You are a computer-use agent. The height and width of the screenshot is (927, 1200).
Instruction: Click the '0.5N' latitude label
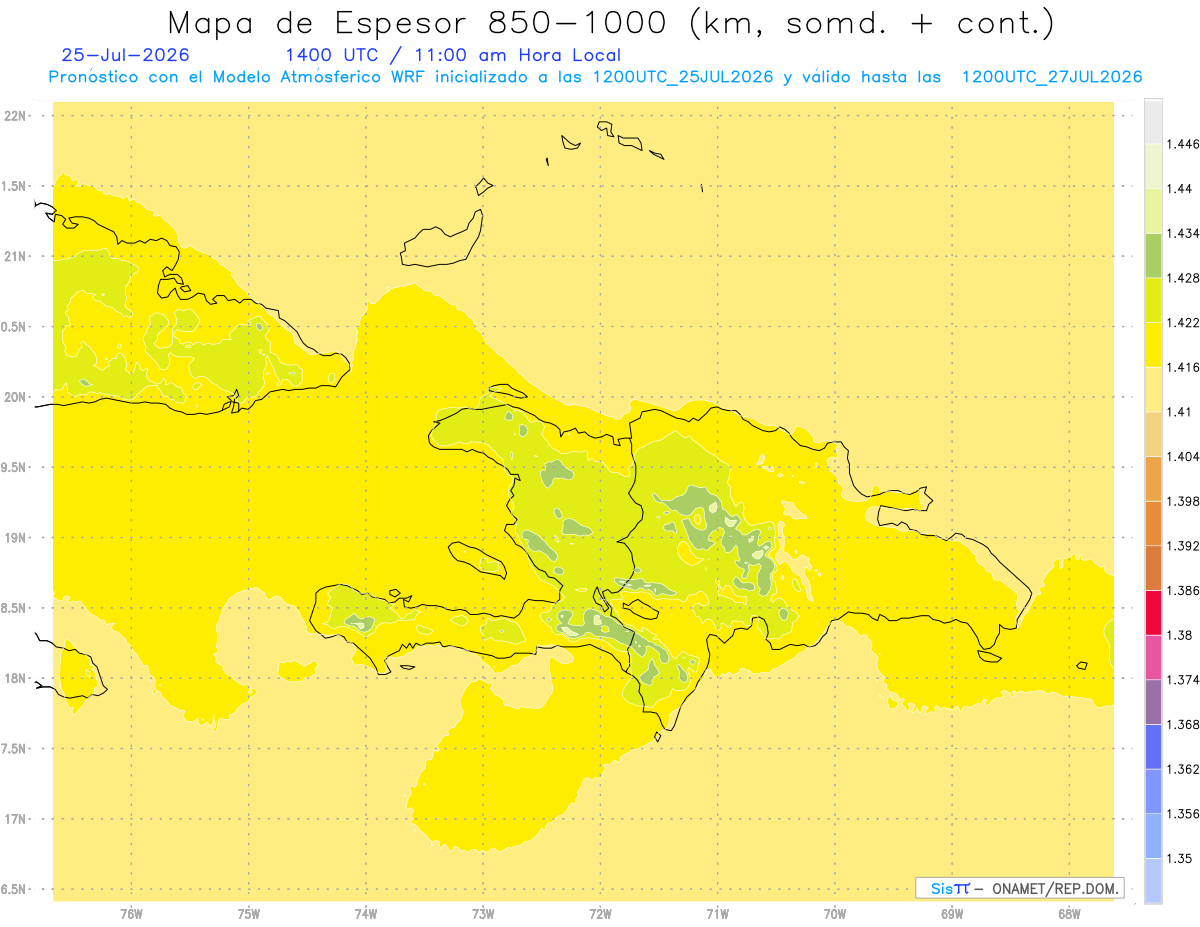15,327
